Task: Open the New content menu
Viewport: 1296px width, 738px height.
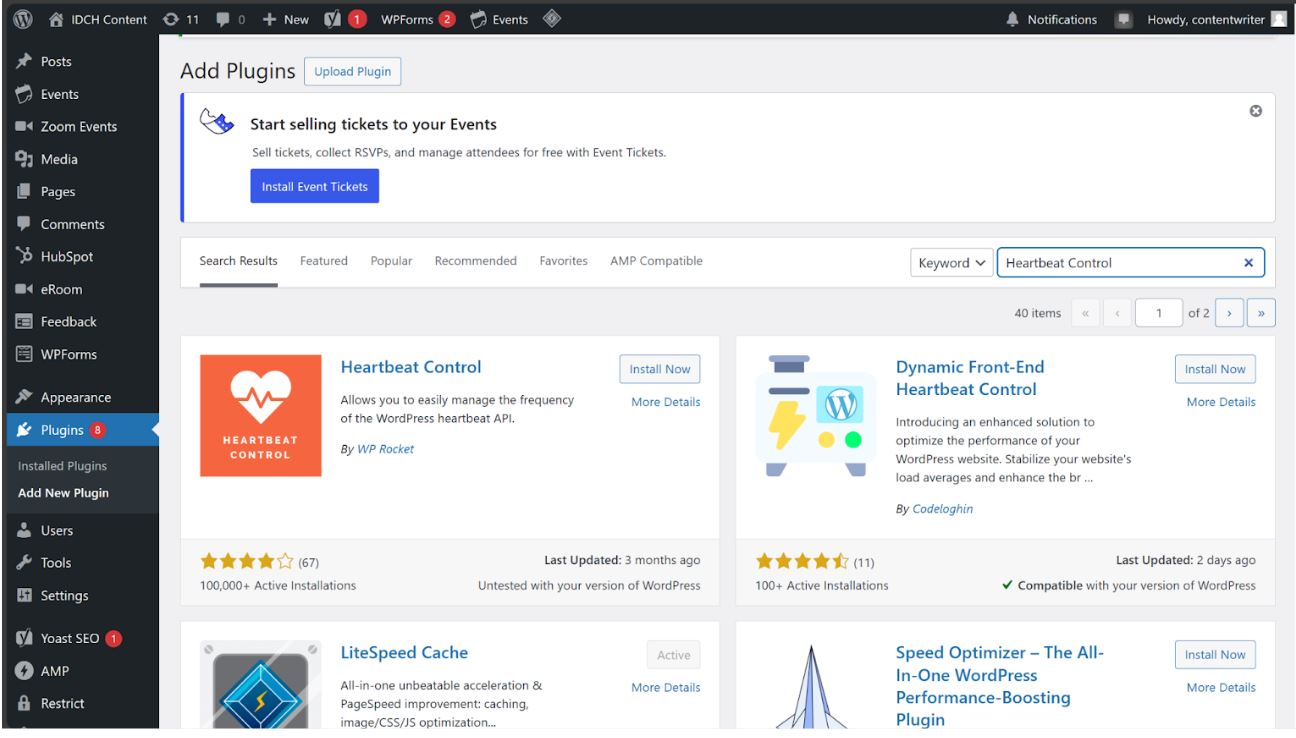Action: click(x=286, y=19)
